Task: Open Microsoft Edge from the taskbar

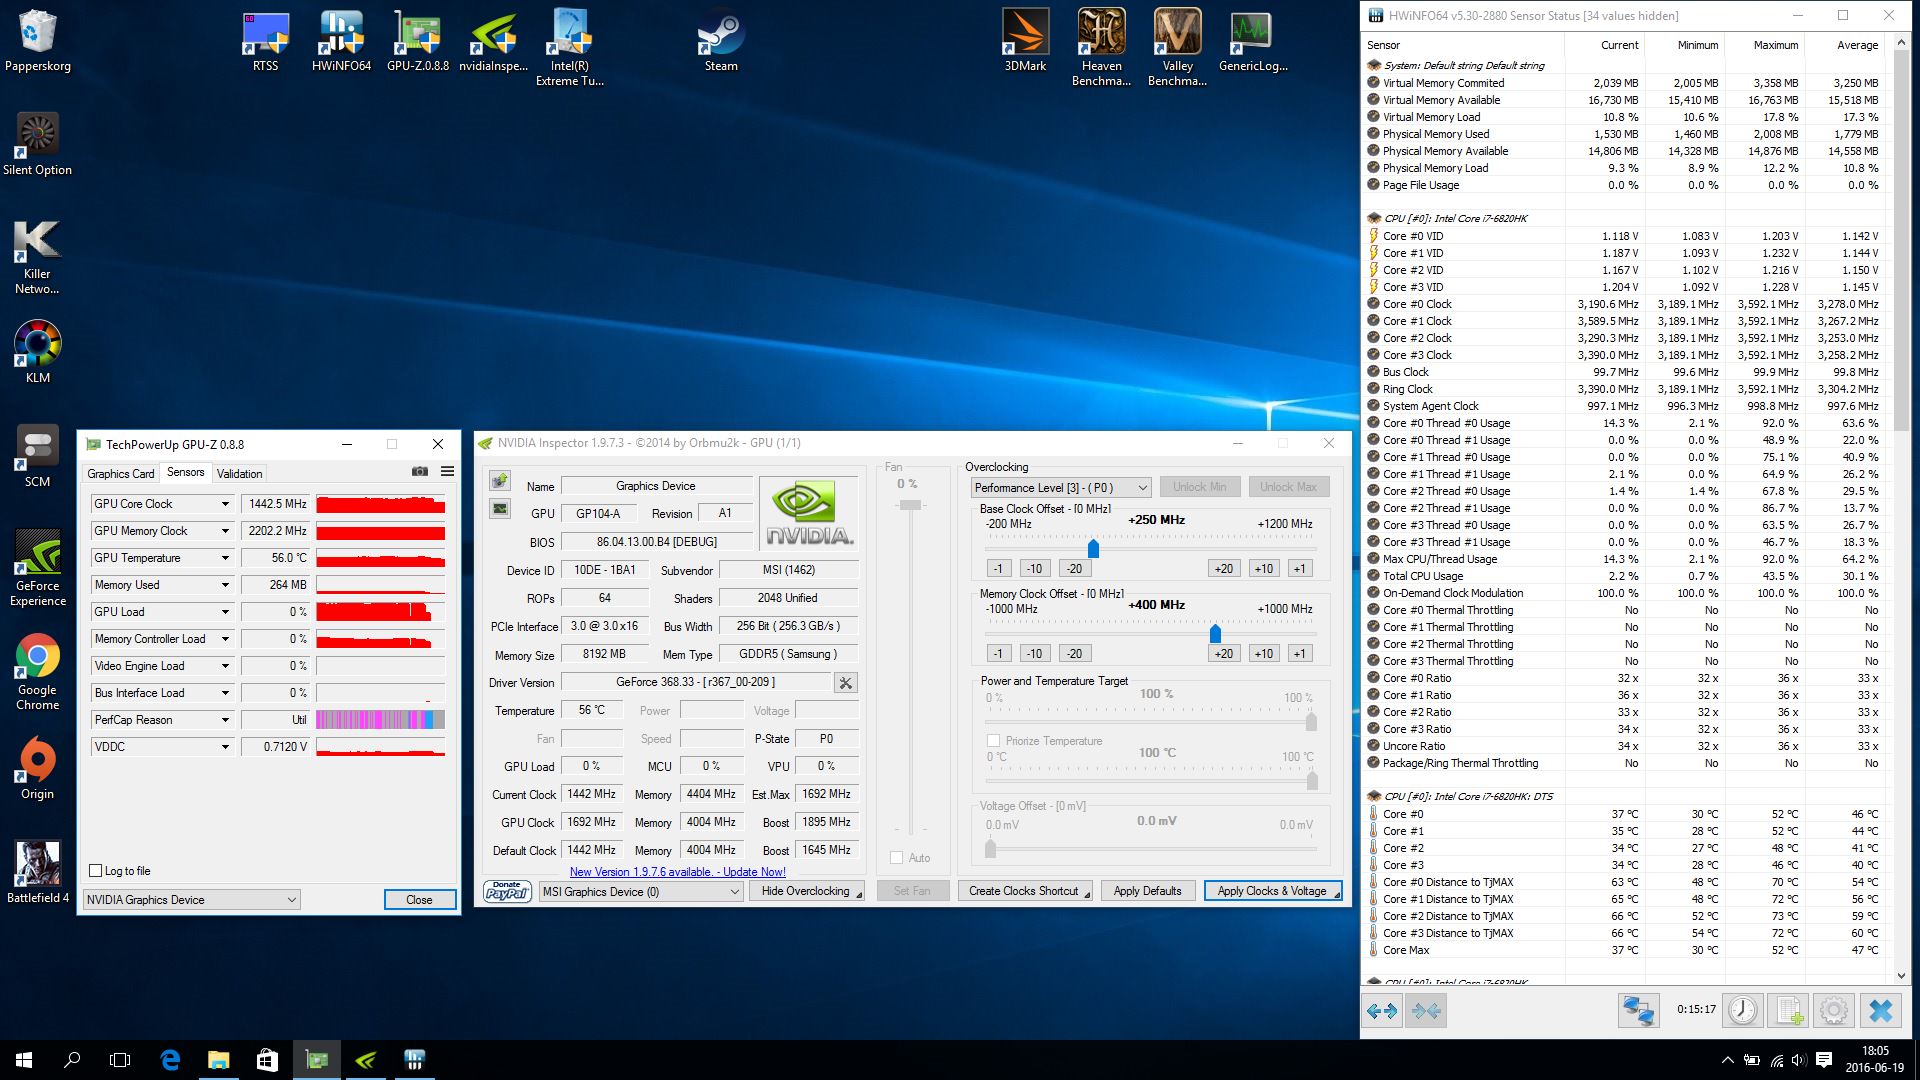Action: click(170, 1060)
